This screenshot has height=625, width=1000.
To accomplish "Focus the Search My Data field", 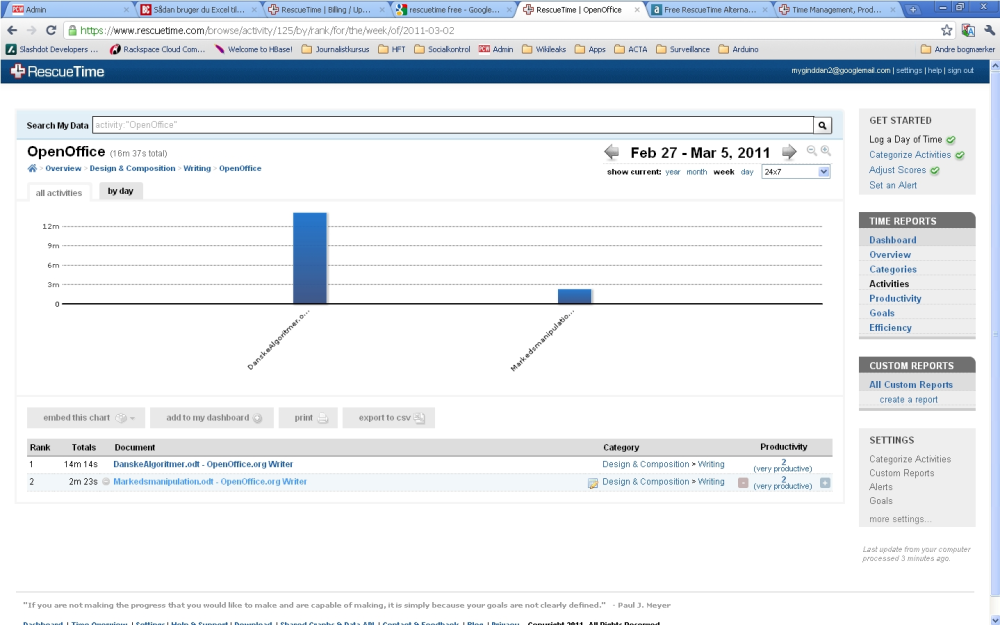I will [453, 125].
